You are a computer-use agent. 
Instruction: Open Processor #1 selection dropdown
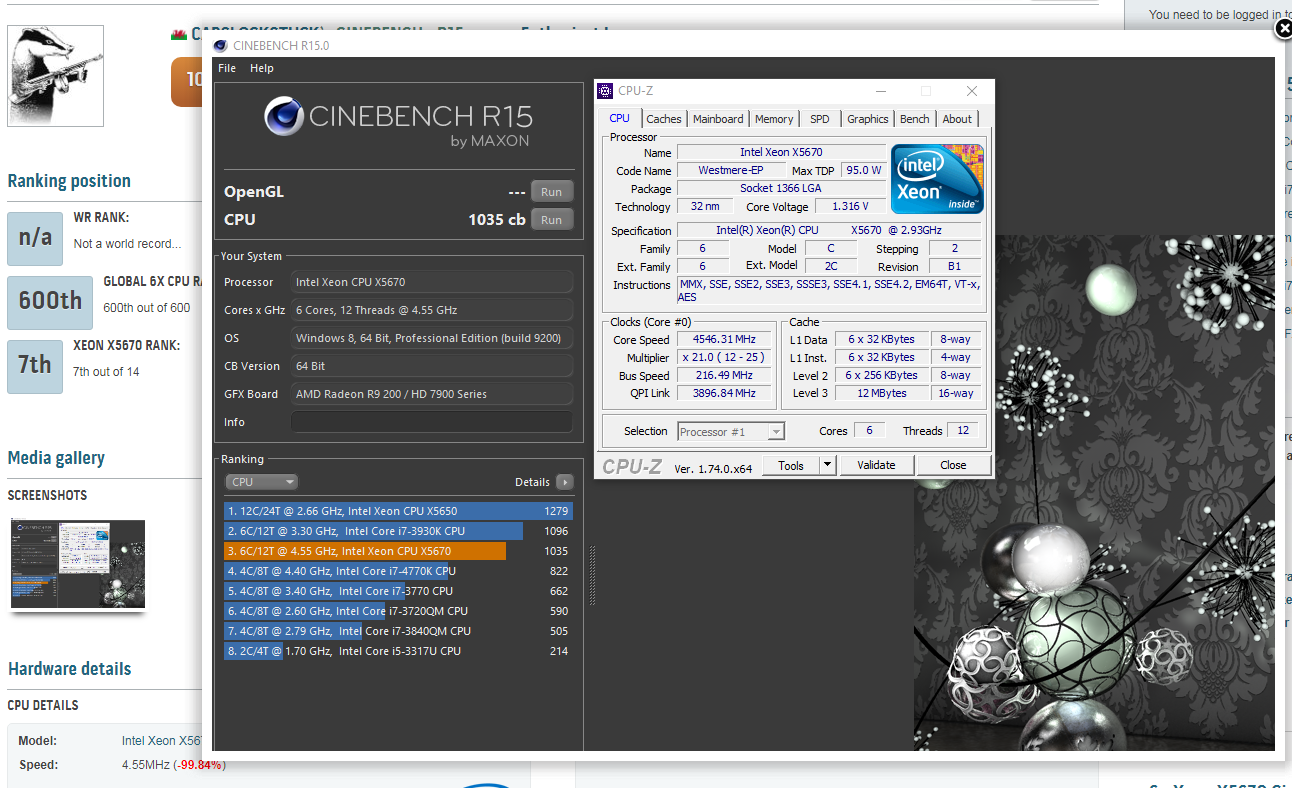coord(731,432)
